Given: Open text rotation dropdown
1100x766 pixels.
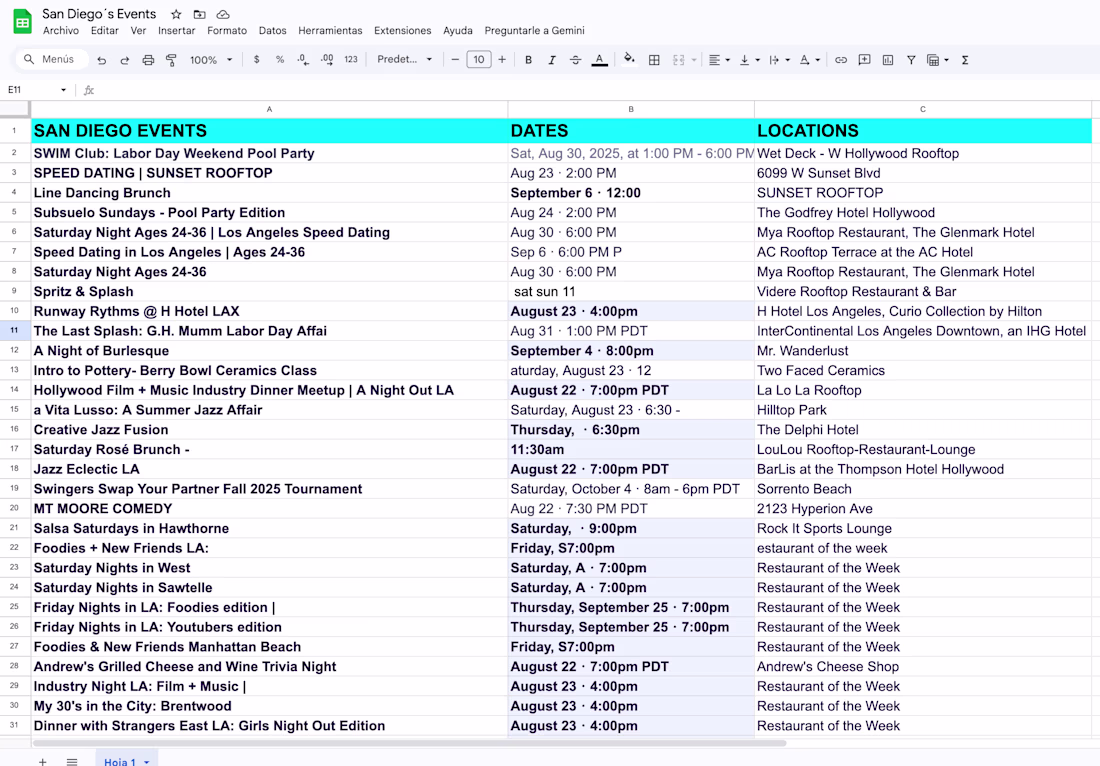Looking at the screenshot, I should coord(810,60).
